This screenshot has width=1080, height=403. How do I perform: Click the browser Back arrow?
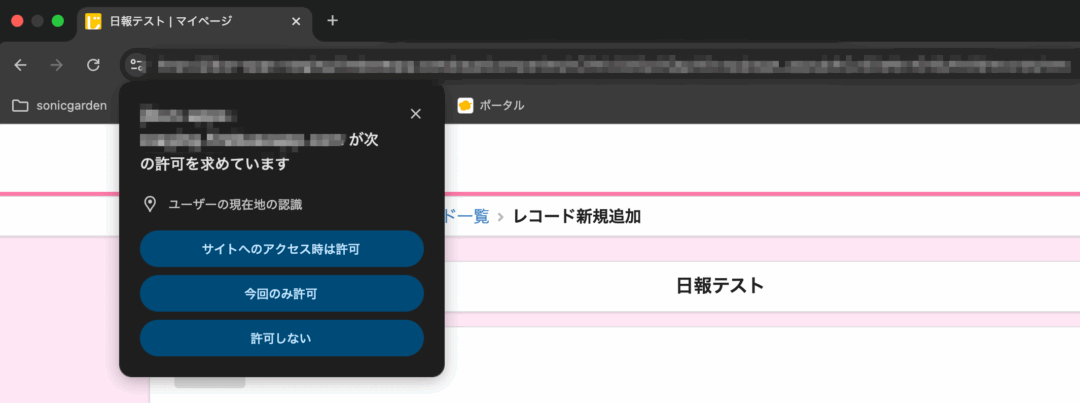(x=21, y=65)
